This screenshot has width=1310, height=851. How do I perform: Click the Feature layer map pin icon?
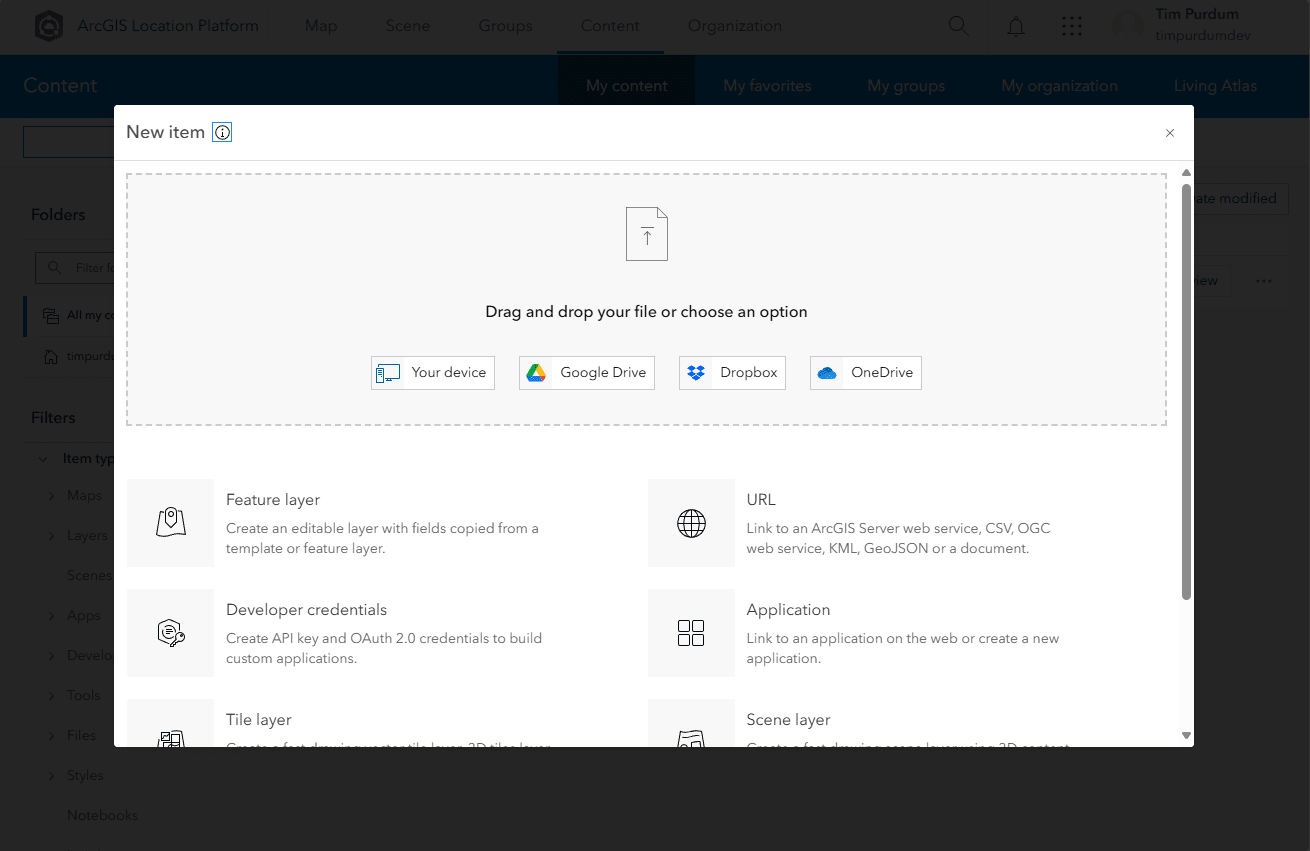click(171, 523)
